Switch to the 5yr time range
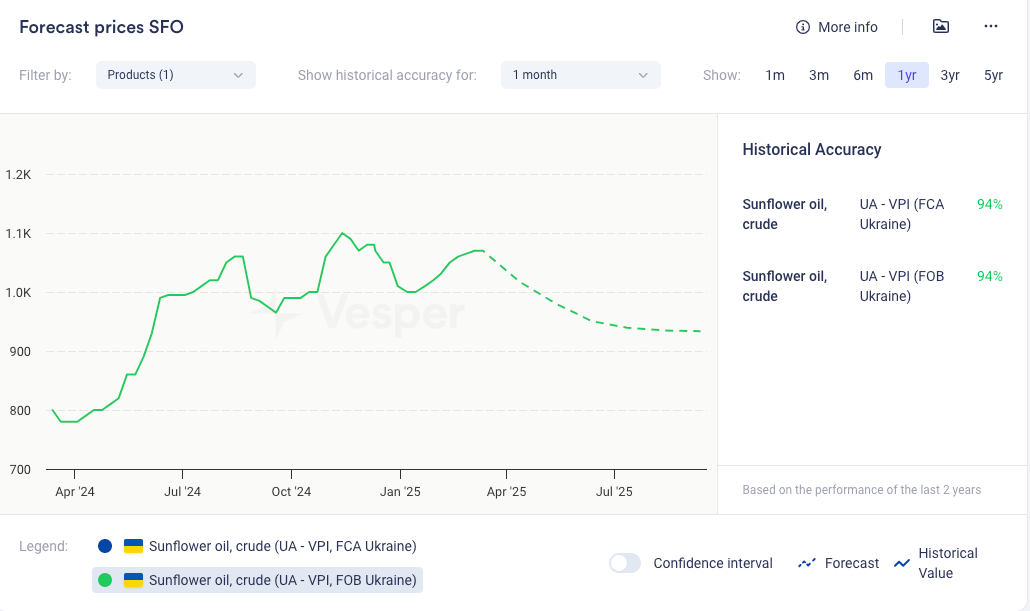This screenshot has height=611, width=1030. (993, 75)
